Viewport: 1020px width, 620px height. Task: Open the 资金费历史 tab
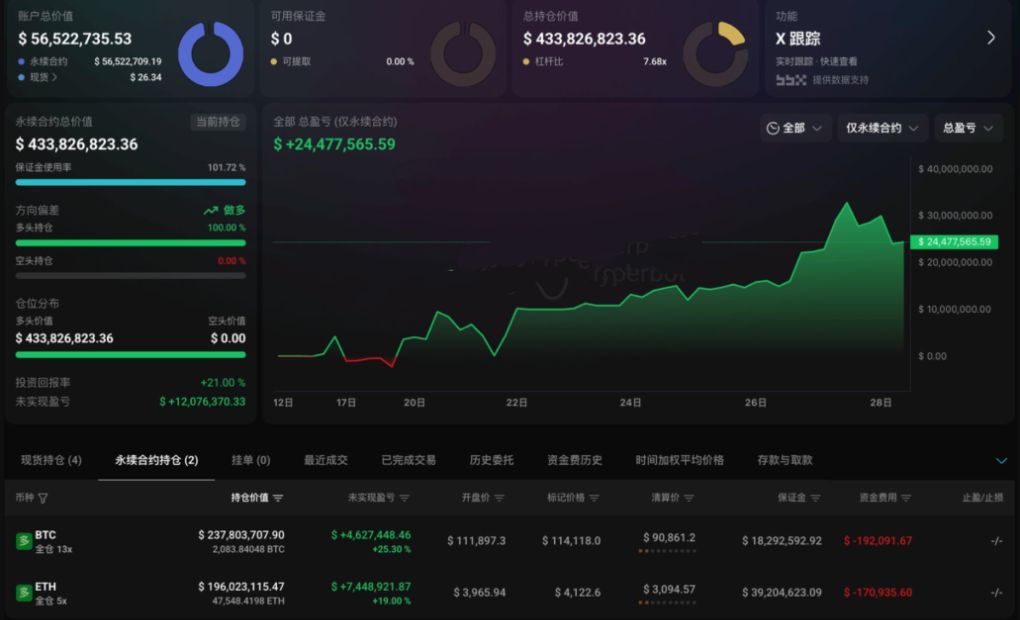(574, 460)
